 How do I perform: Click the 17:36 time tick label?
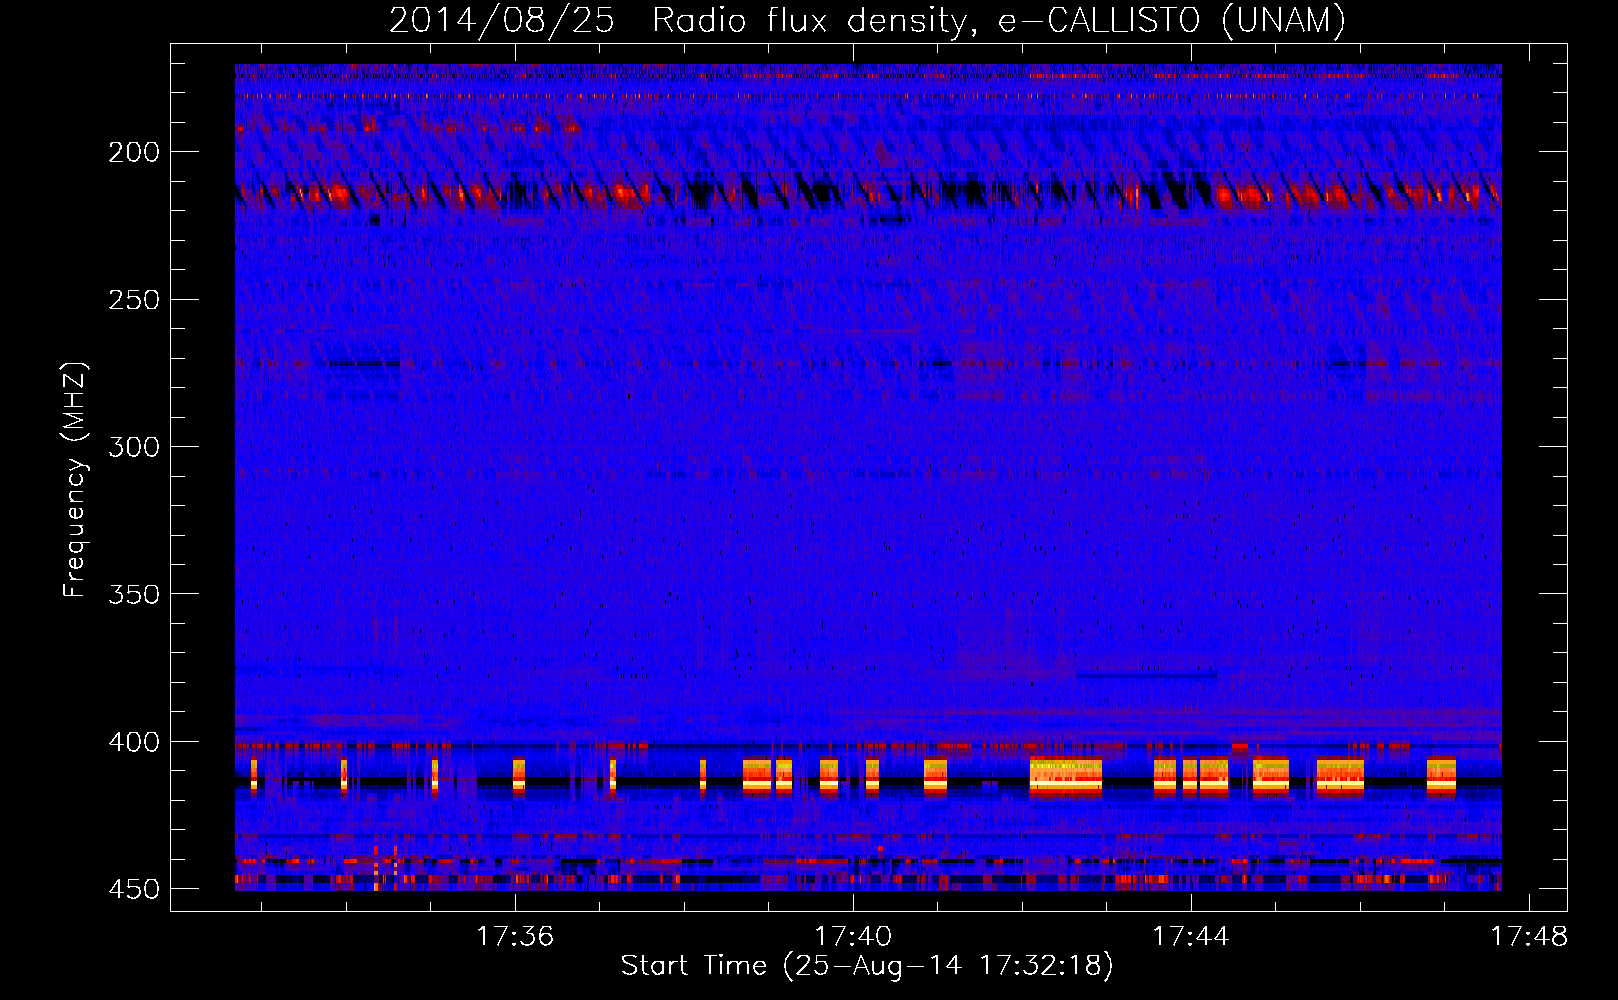point(515,936)
